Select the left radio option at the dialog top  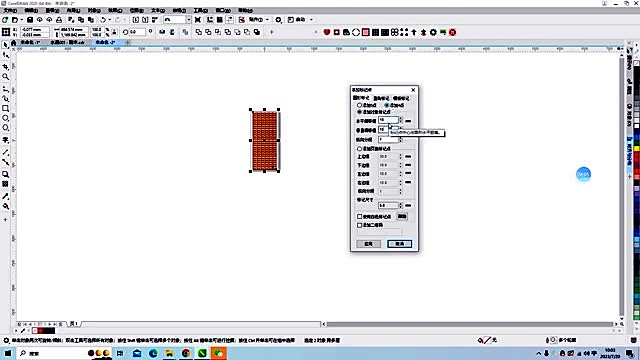(x=360, y=105)
